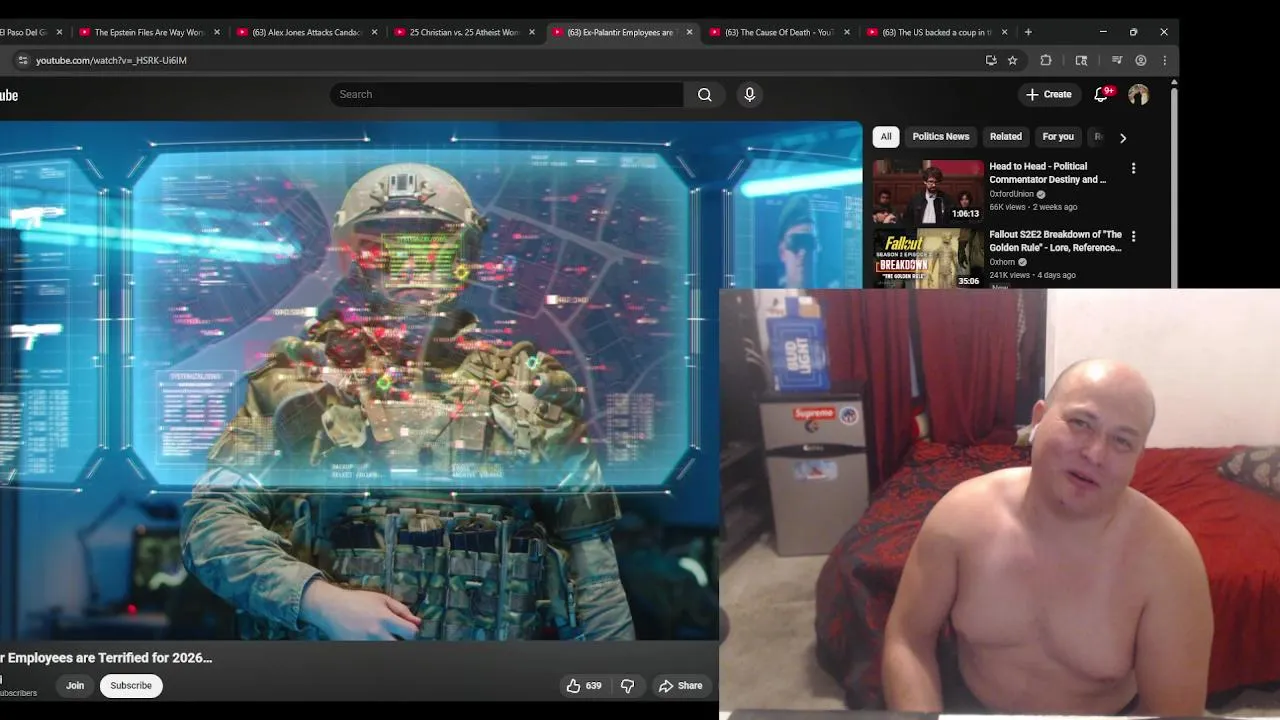Click the video title Employees are Terrified for 2026
Screen dimensions: 1280x720
[x=106, y=658]
